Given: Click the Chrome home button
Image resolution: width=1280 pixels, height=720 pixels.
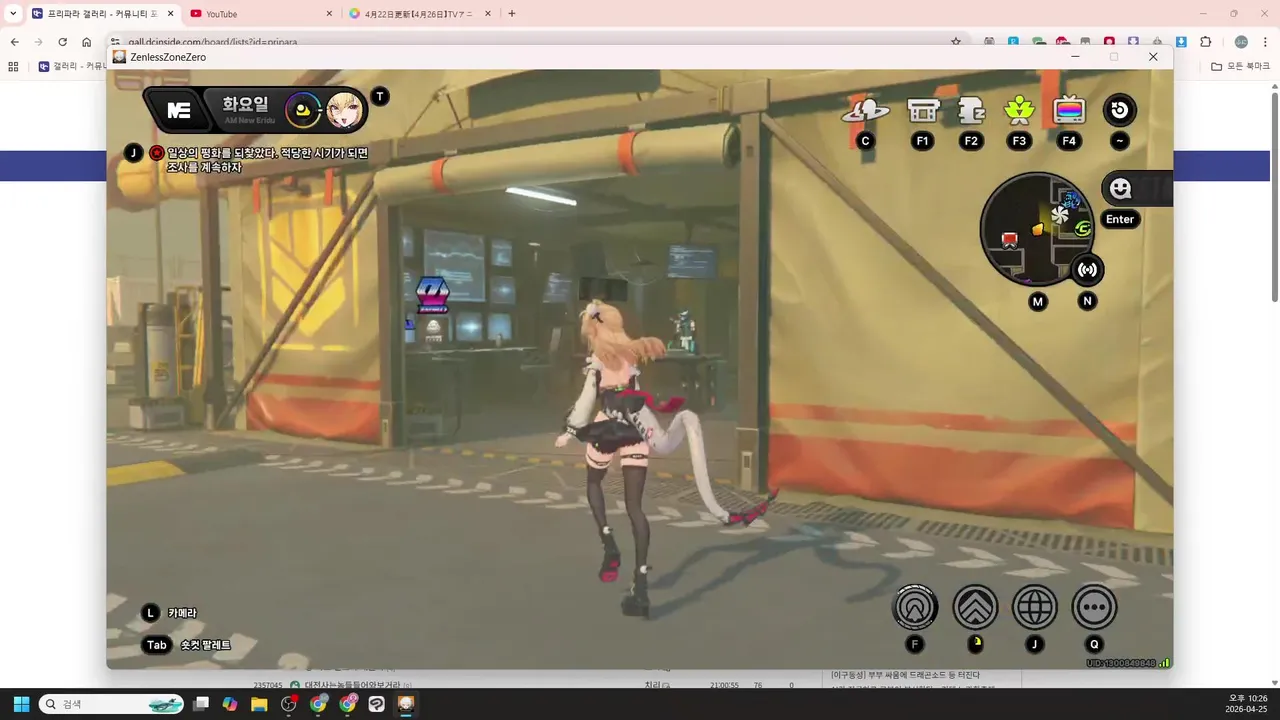Looking at the screenshot, I should (86, 42).
